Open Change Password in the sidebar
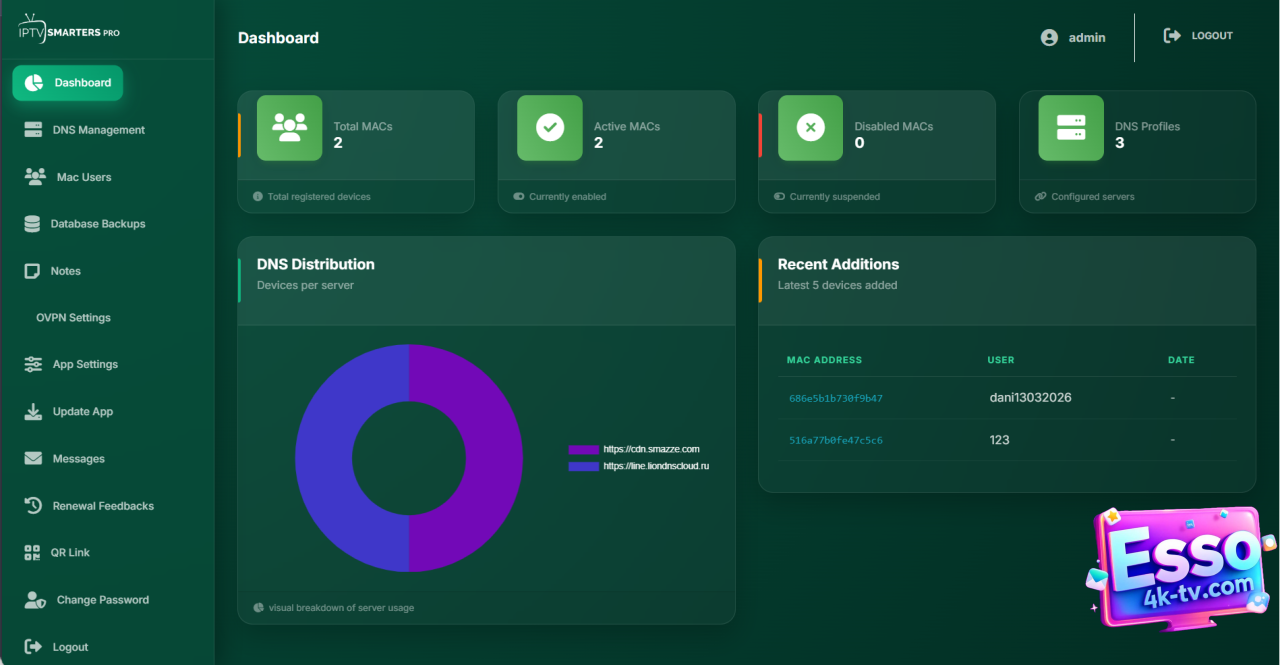This screenshot has width=1280, height=665. 102,600
